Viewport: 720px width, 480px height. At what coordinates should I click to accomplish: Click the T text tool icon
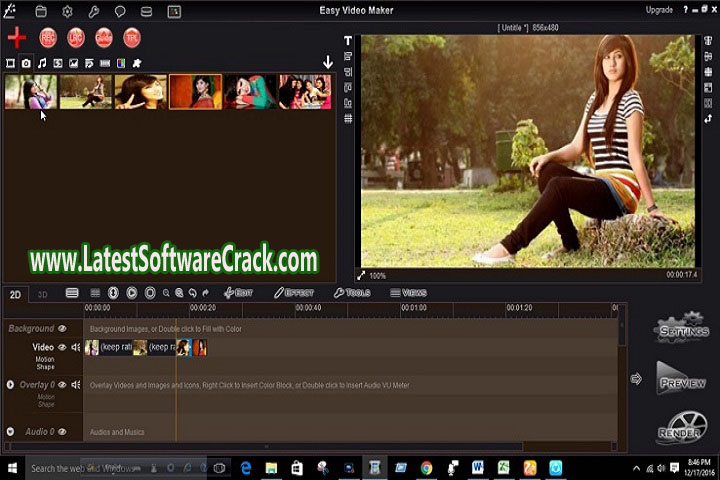point(348,42)
